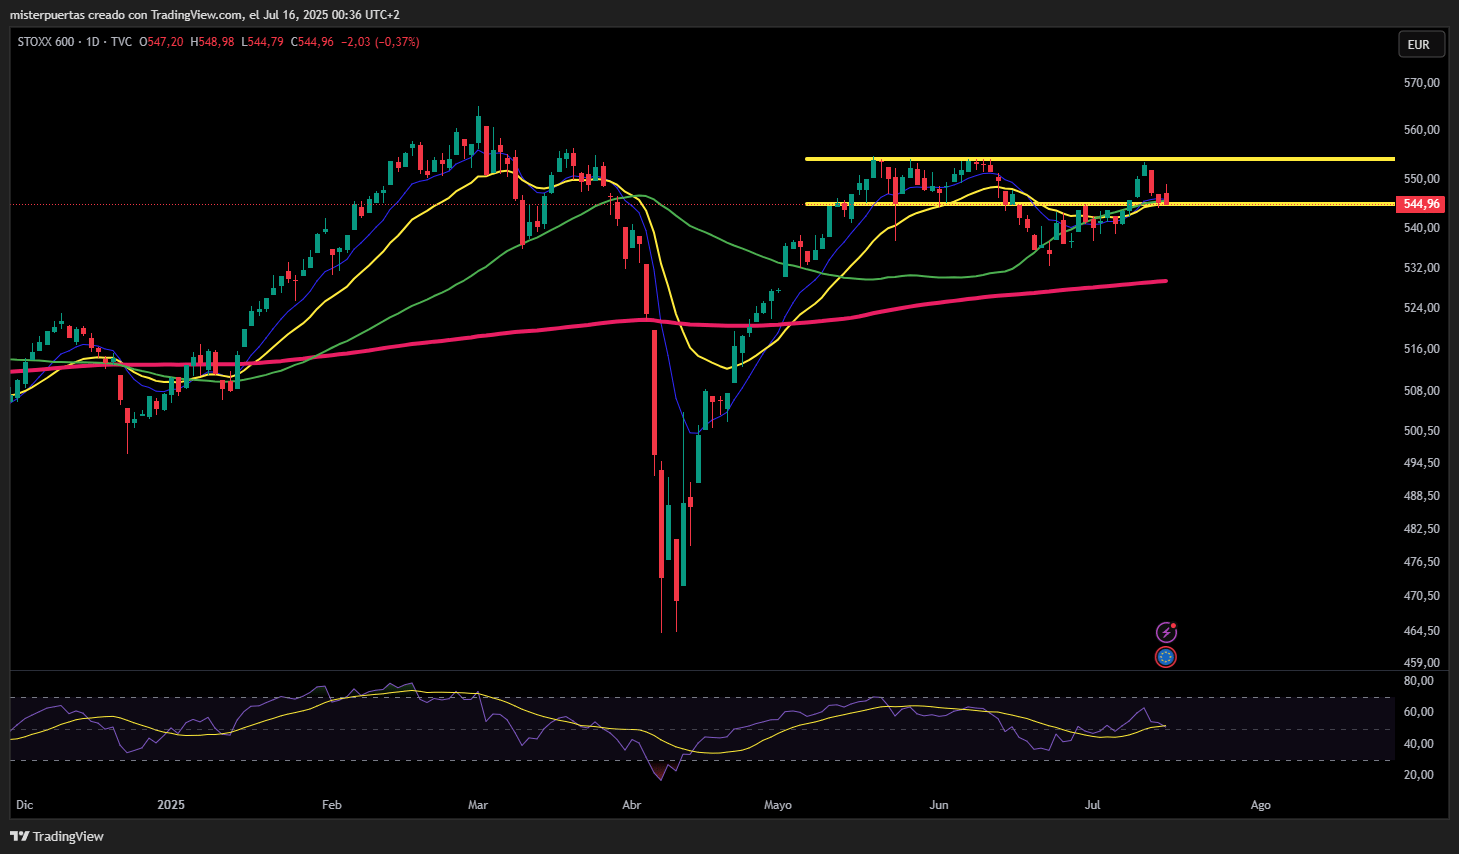Click the red 544,96 current price label
The width and height of the screenshot is (1459, 854).
tap(1421, 204)
